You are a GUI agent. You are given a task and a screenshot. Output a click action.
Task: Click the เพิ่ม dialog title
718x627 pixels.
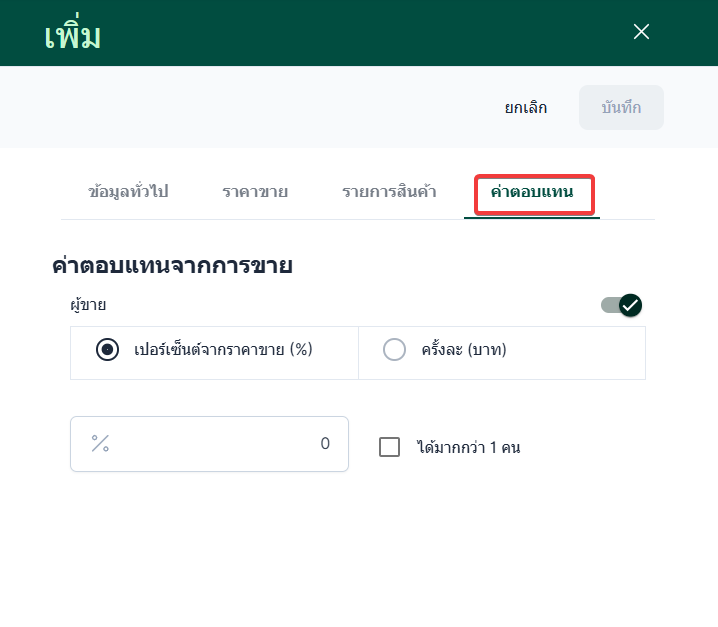[73, 36]
